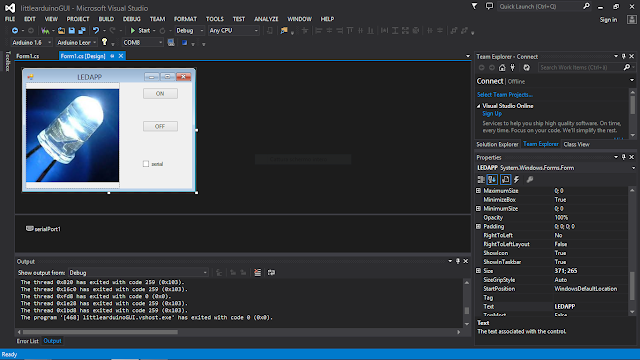Click the Save All toolbar icon
Screen dimensions: 640x360
82,31
